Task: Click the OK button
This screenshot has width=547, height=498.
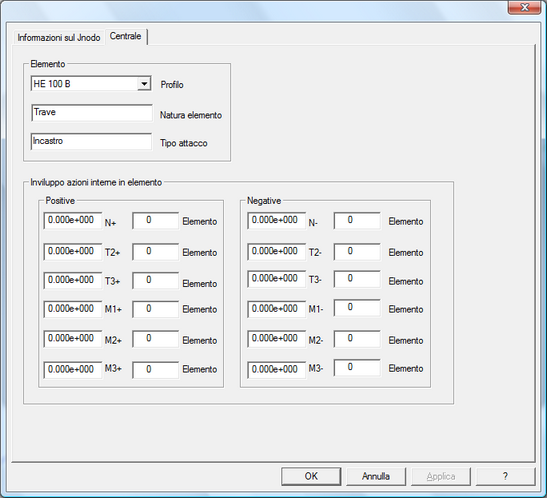Action: coord(311,476)
